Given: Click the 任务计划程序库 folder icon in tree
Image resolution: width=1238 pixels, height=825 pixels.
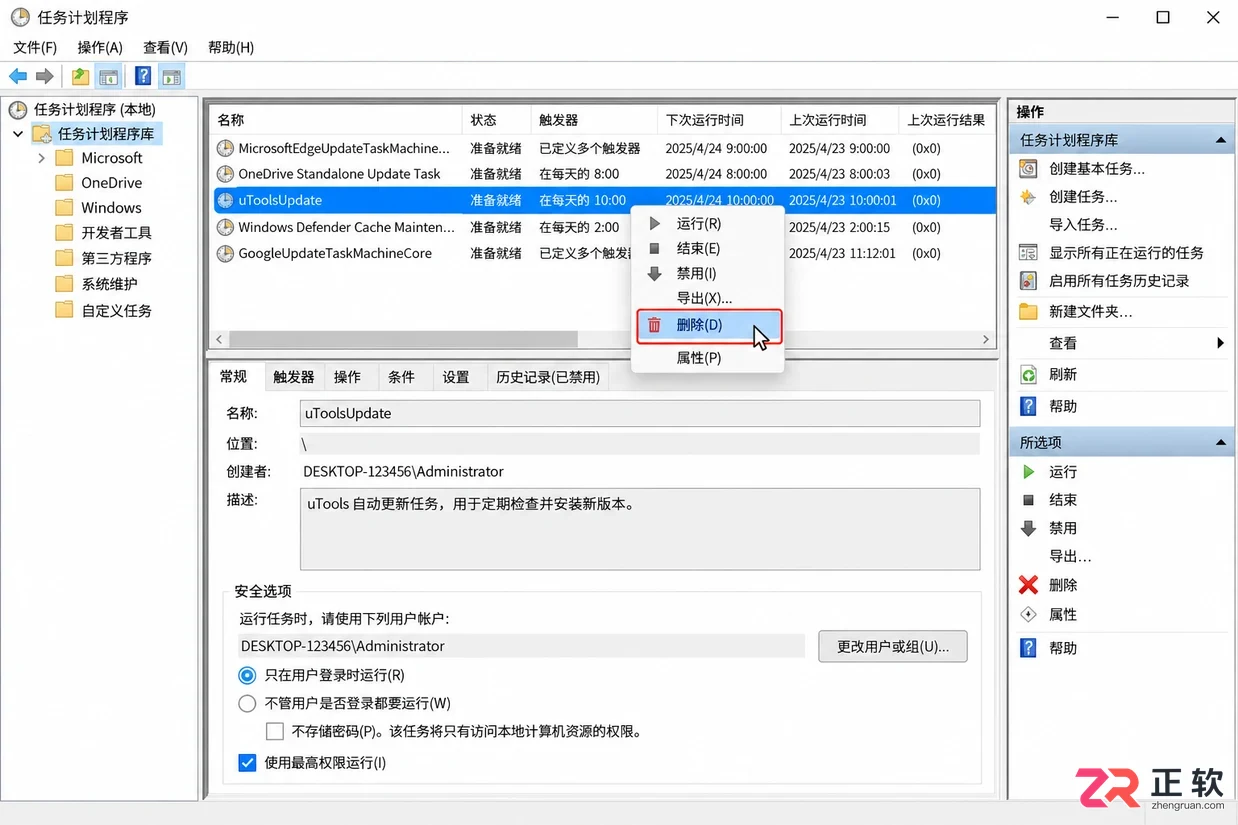Looking at the screenshot, I should [x=41, y=133].
